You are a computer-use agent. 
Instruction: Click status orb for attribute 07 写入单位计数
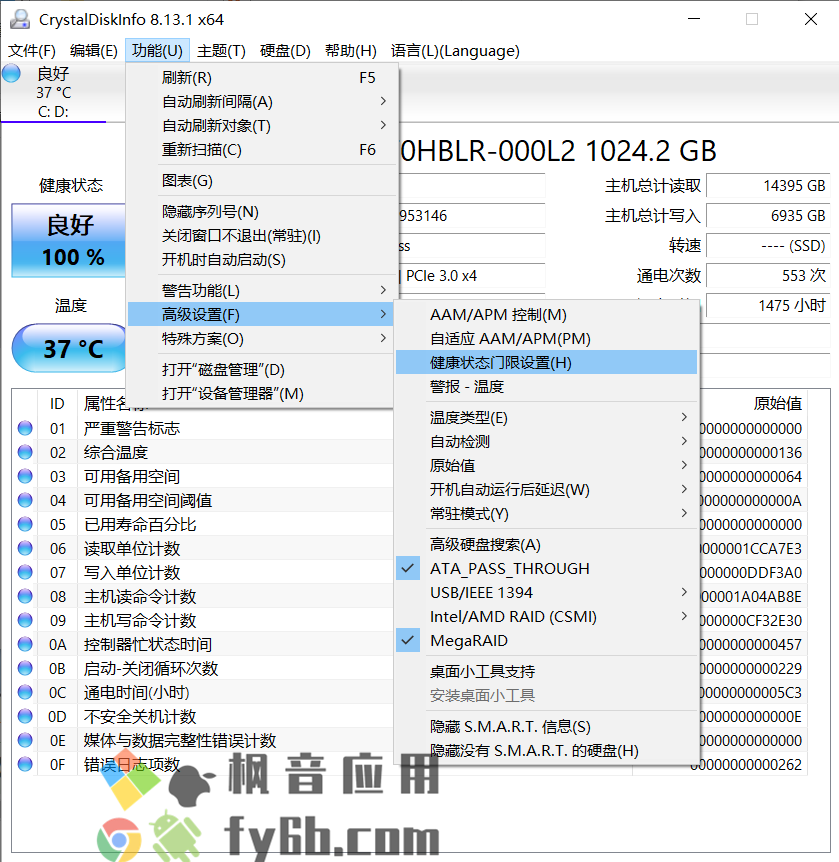point(25,572)
